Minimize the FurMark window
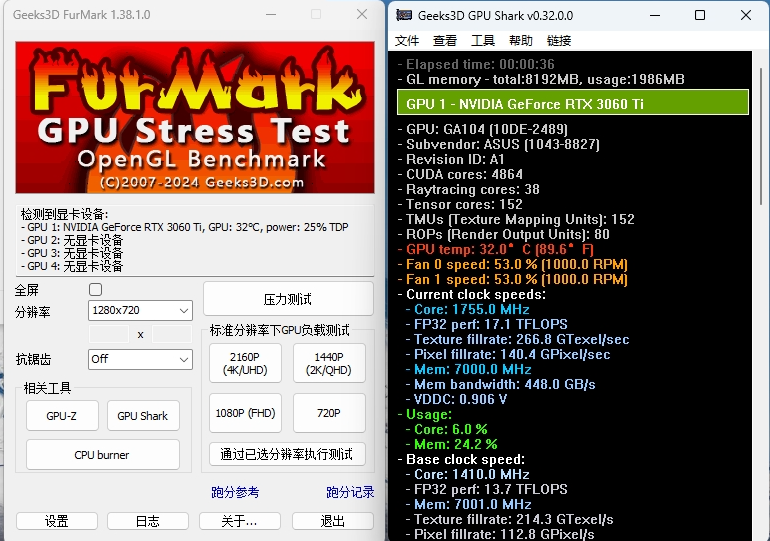The image size is (770, 541). click(271, 14)
